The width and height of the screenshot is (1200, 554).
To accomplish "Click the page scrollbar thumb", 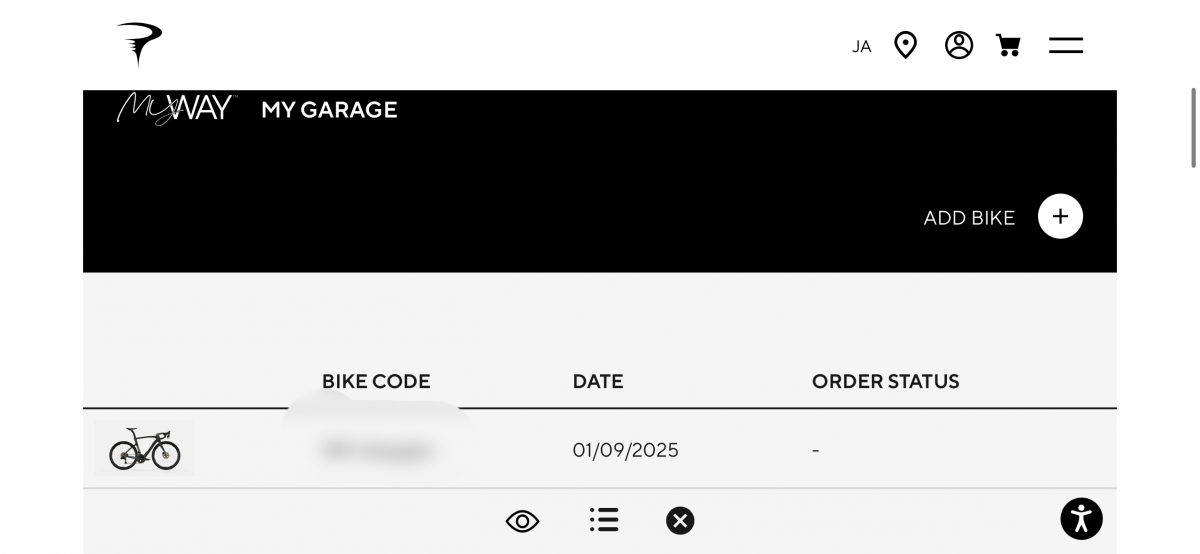I will tap(1193, 128).
